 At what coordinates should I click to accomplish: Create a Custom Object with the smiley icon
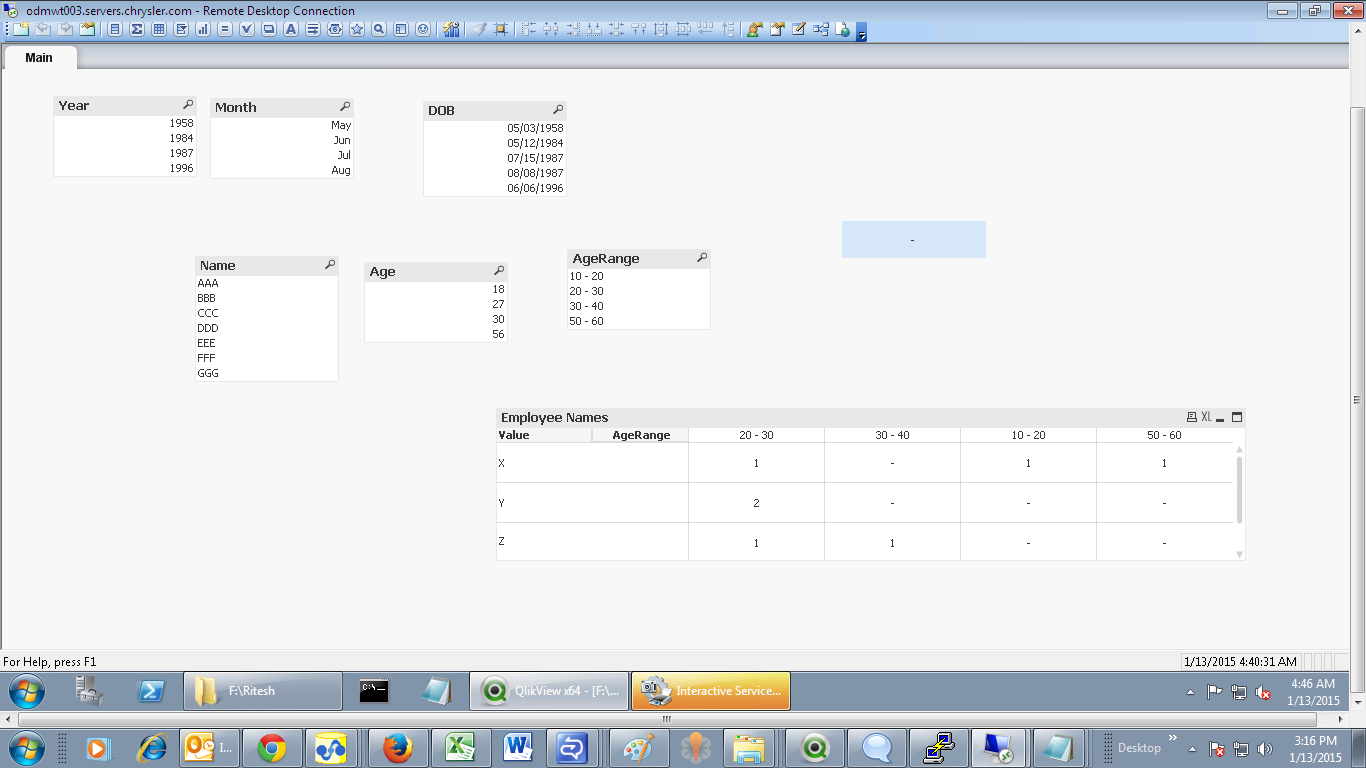point(423,30)
